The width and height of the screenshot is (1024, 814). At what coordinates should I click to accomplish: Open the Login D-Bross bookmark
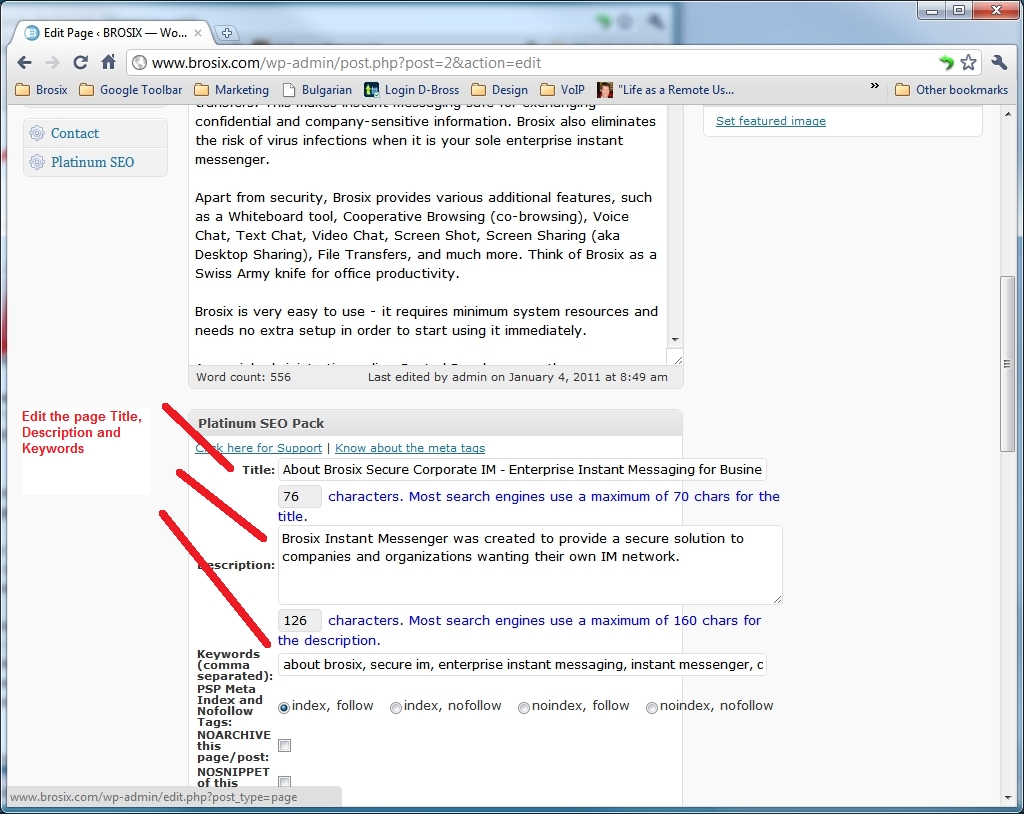(411, 90)
